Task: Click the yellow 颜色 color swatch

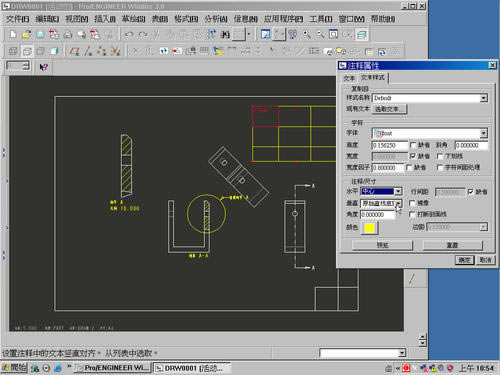Action: [370, 228]
